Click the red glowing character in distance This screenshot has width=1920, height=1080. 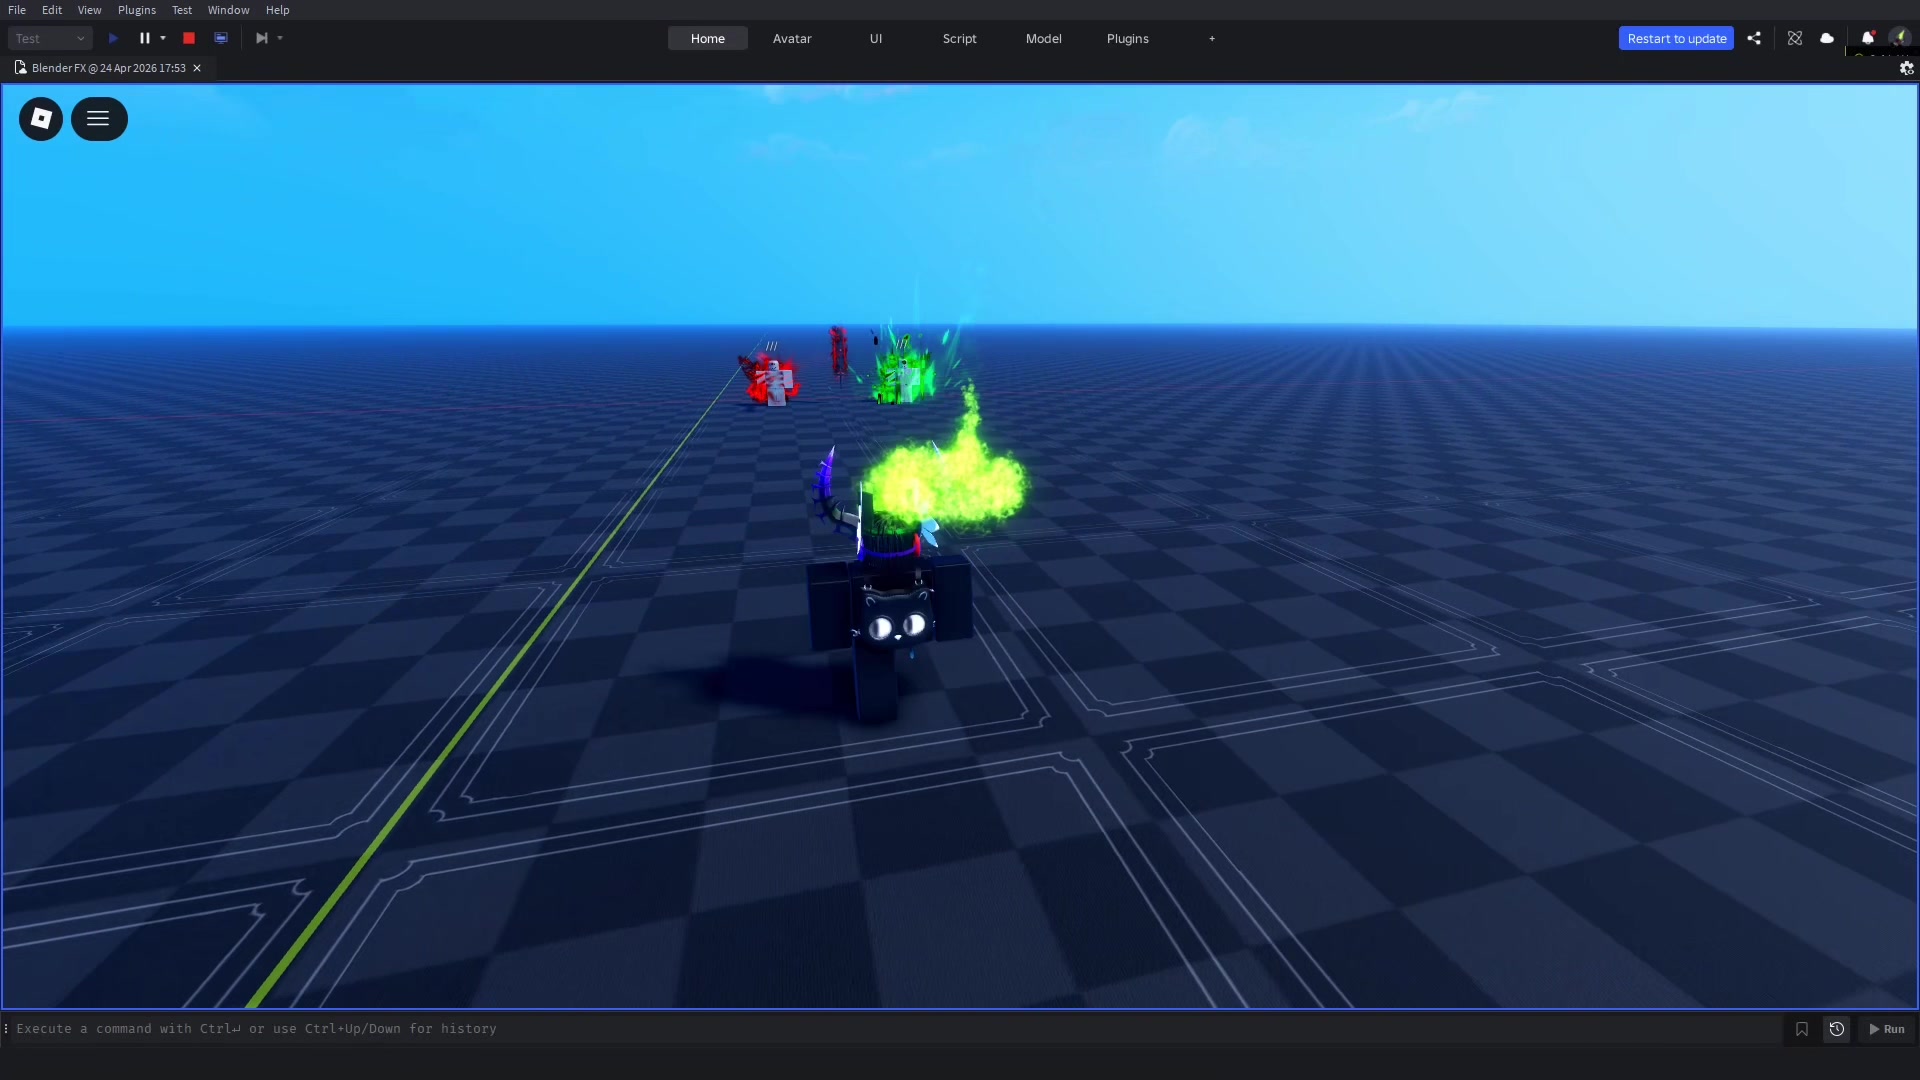pos(772,380)
